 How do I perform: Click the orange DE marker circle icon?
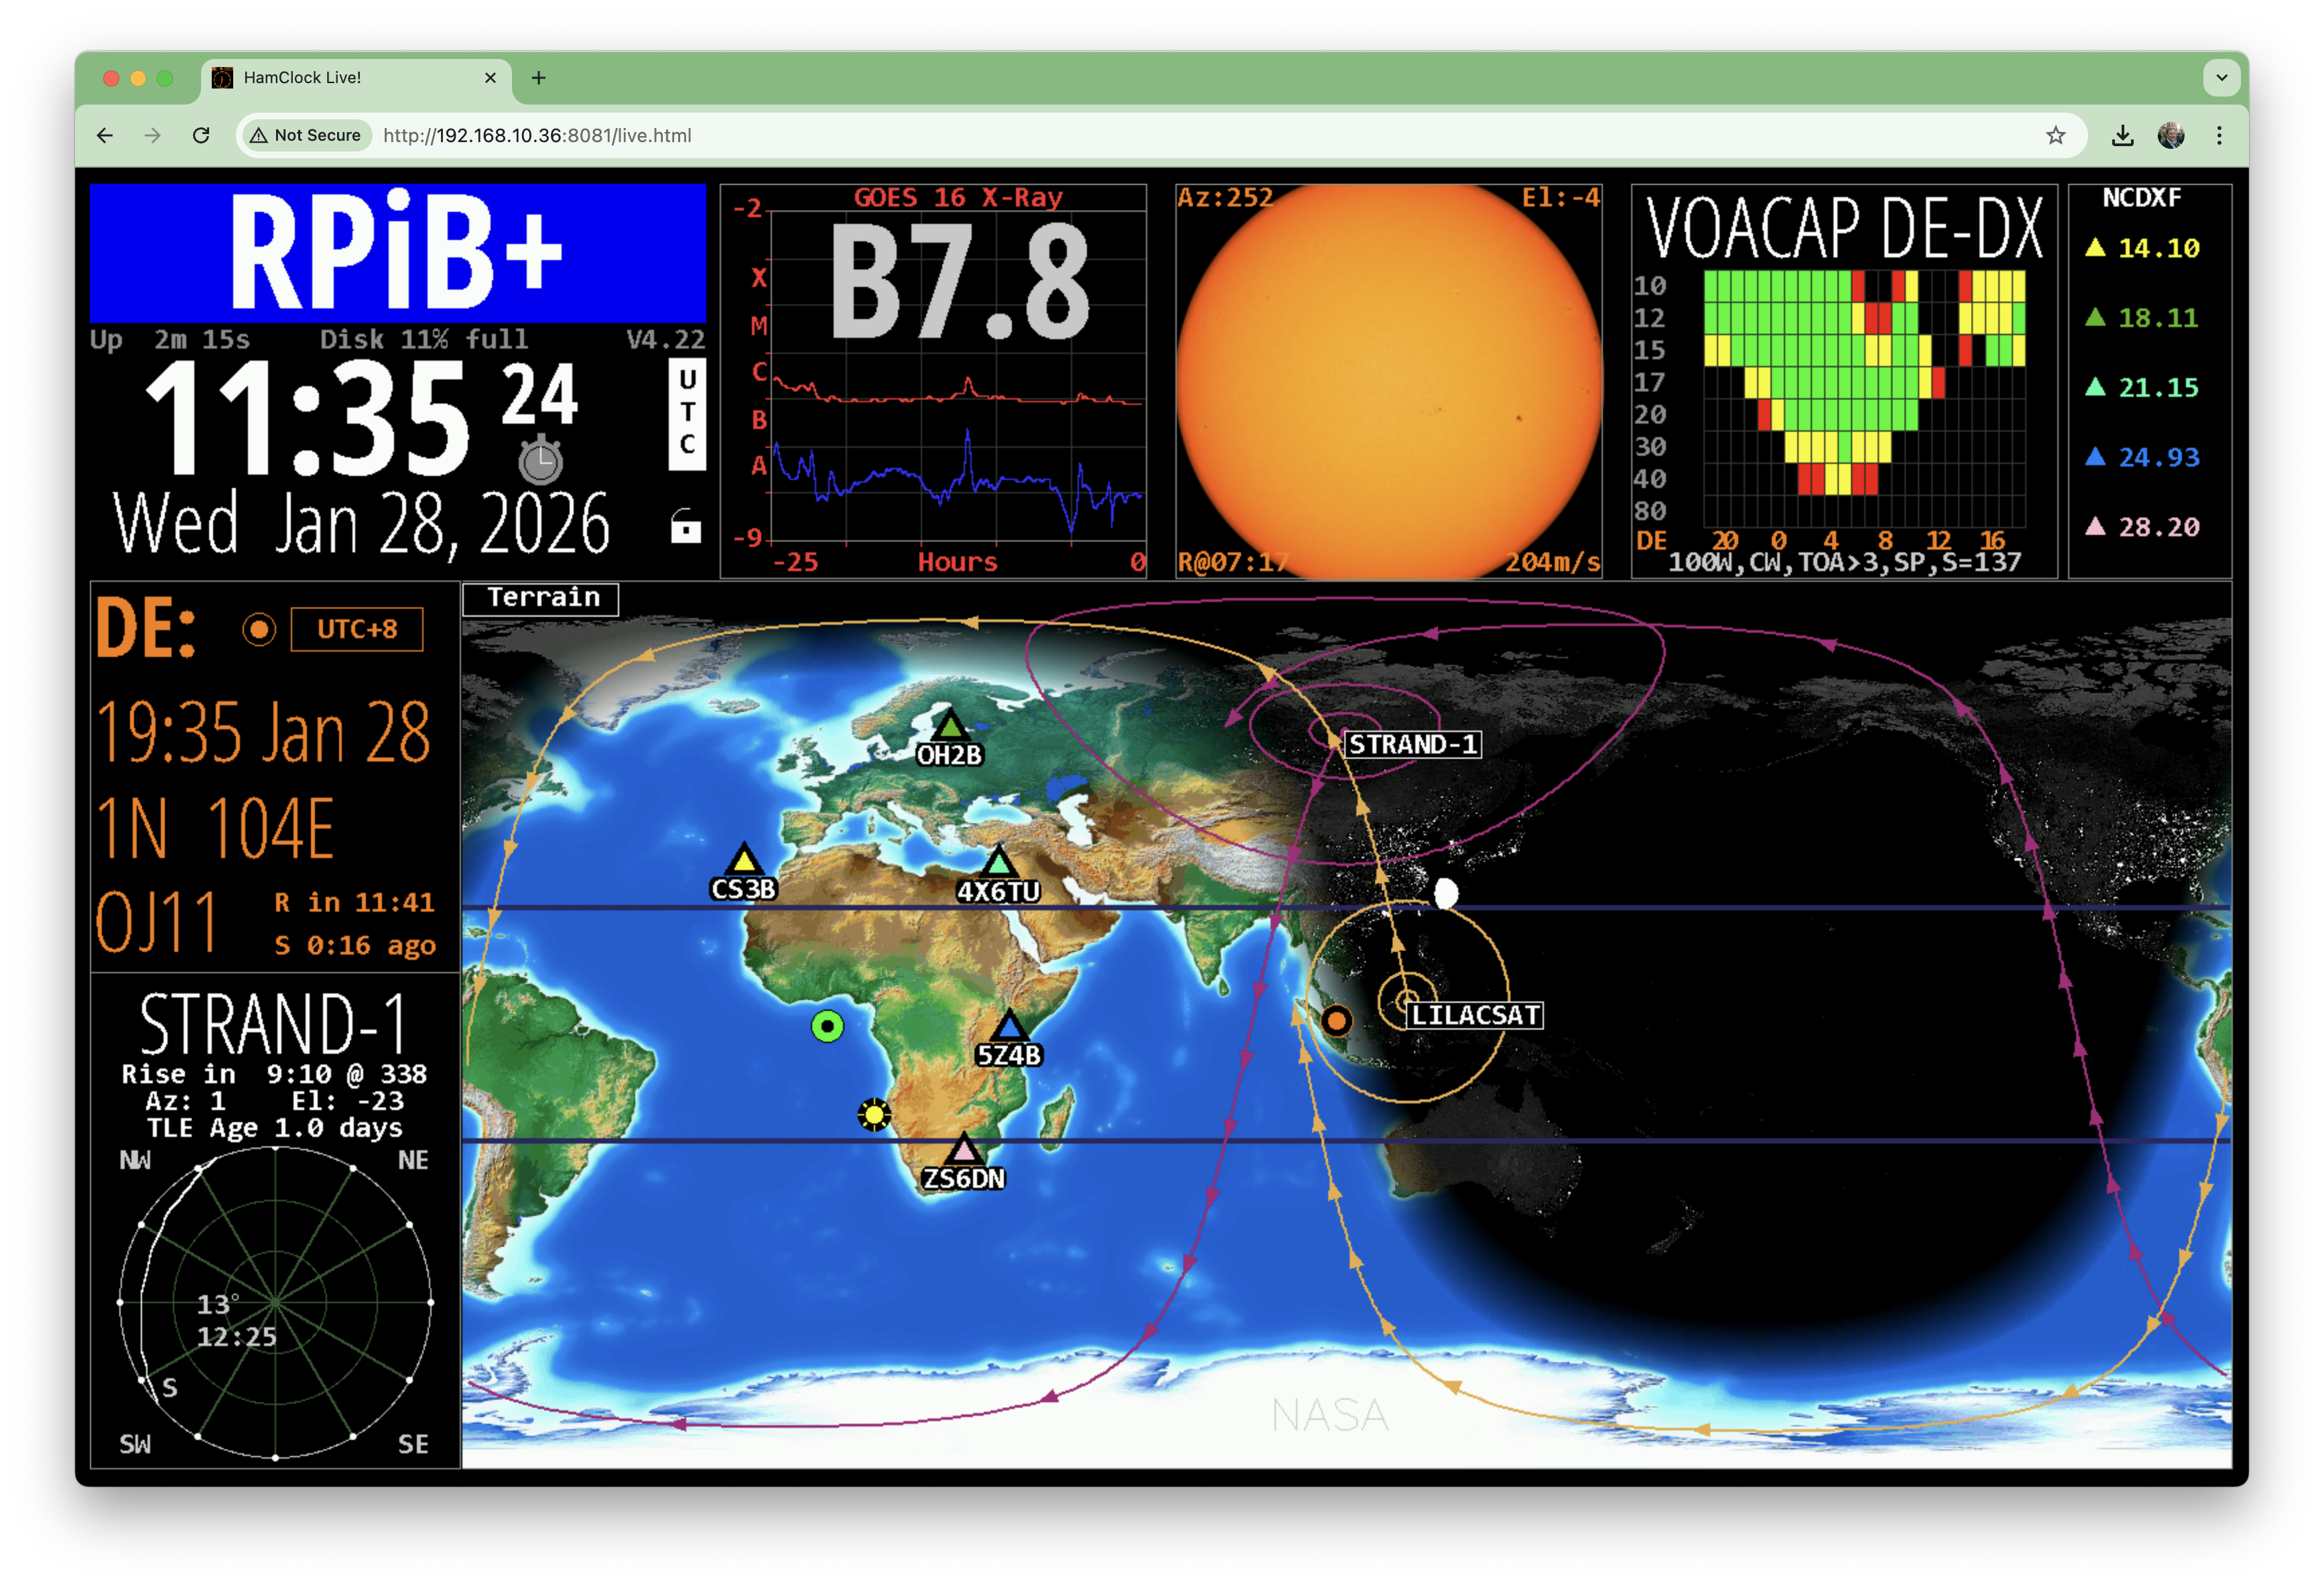click(x=259, y=629)
